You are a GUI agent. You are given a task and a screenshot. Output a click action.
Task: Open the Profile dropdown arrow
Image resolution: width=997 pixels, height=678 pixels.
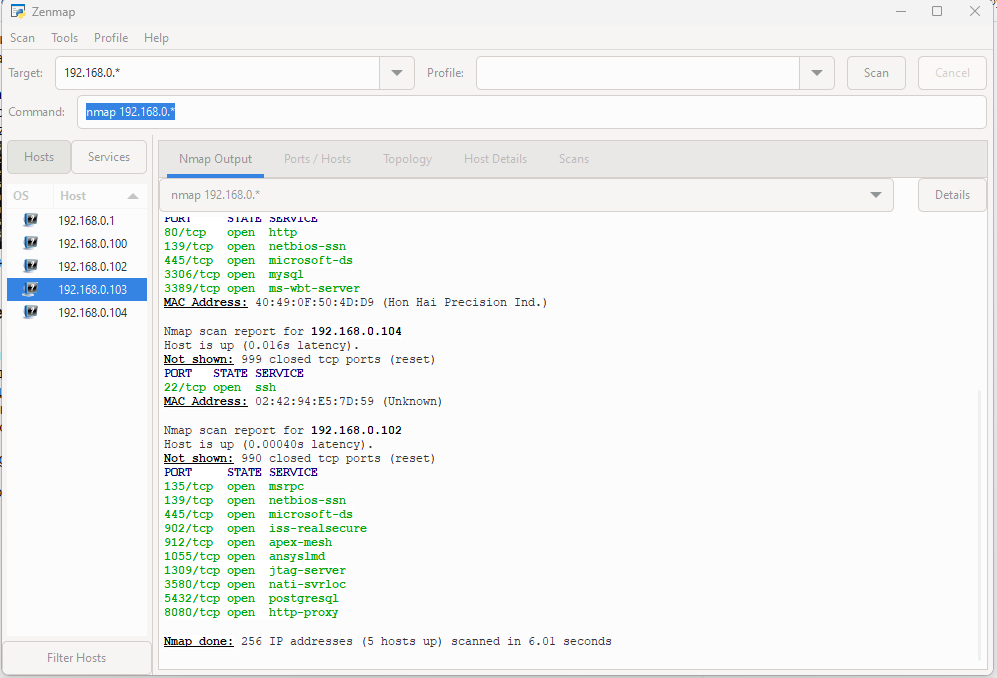[817, 73]
